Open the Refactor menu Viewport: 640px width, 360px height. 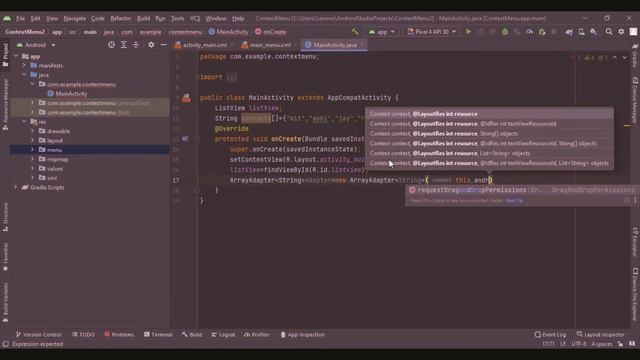121,18
